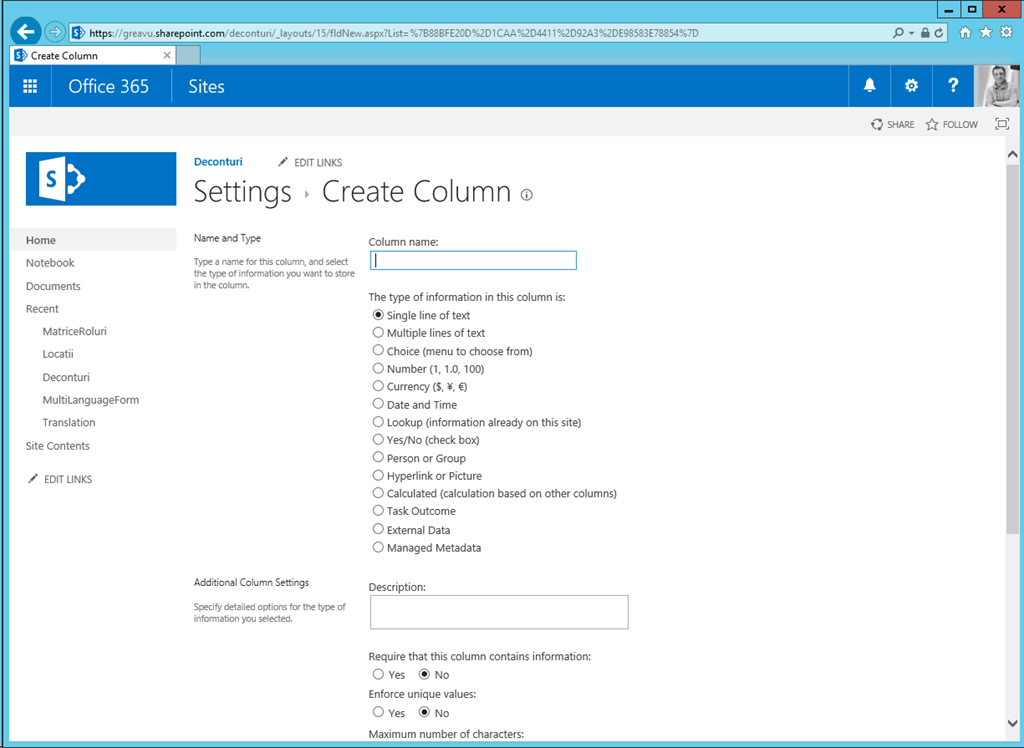Click the browser back arrow button

tap(25, 32)
